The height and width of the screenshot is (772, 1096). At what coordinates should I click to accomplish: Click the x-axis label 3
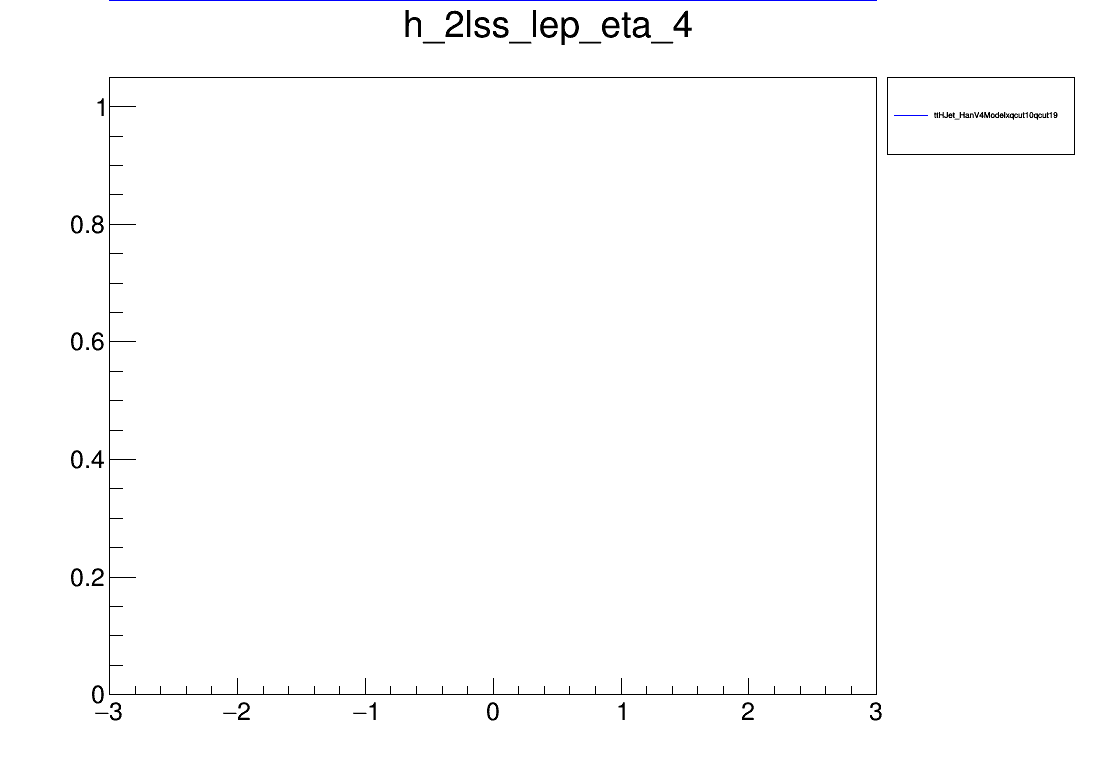point(875,713)
